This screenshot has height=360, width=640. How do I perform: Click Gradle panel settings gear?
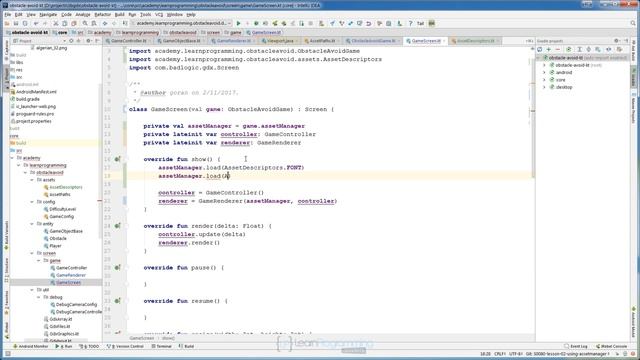(x=616, y=41)
